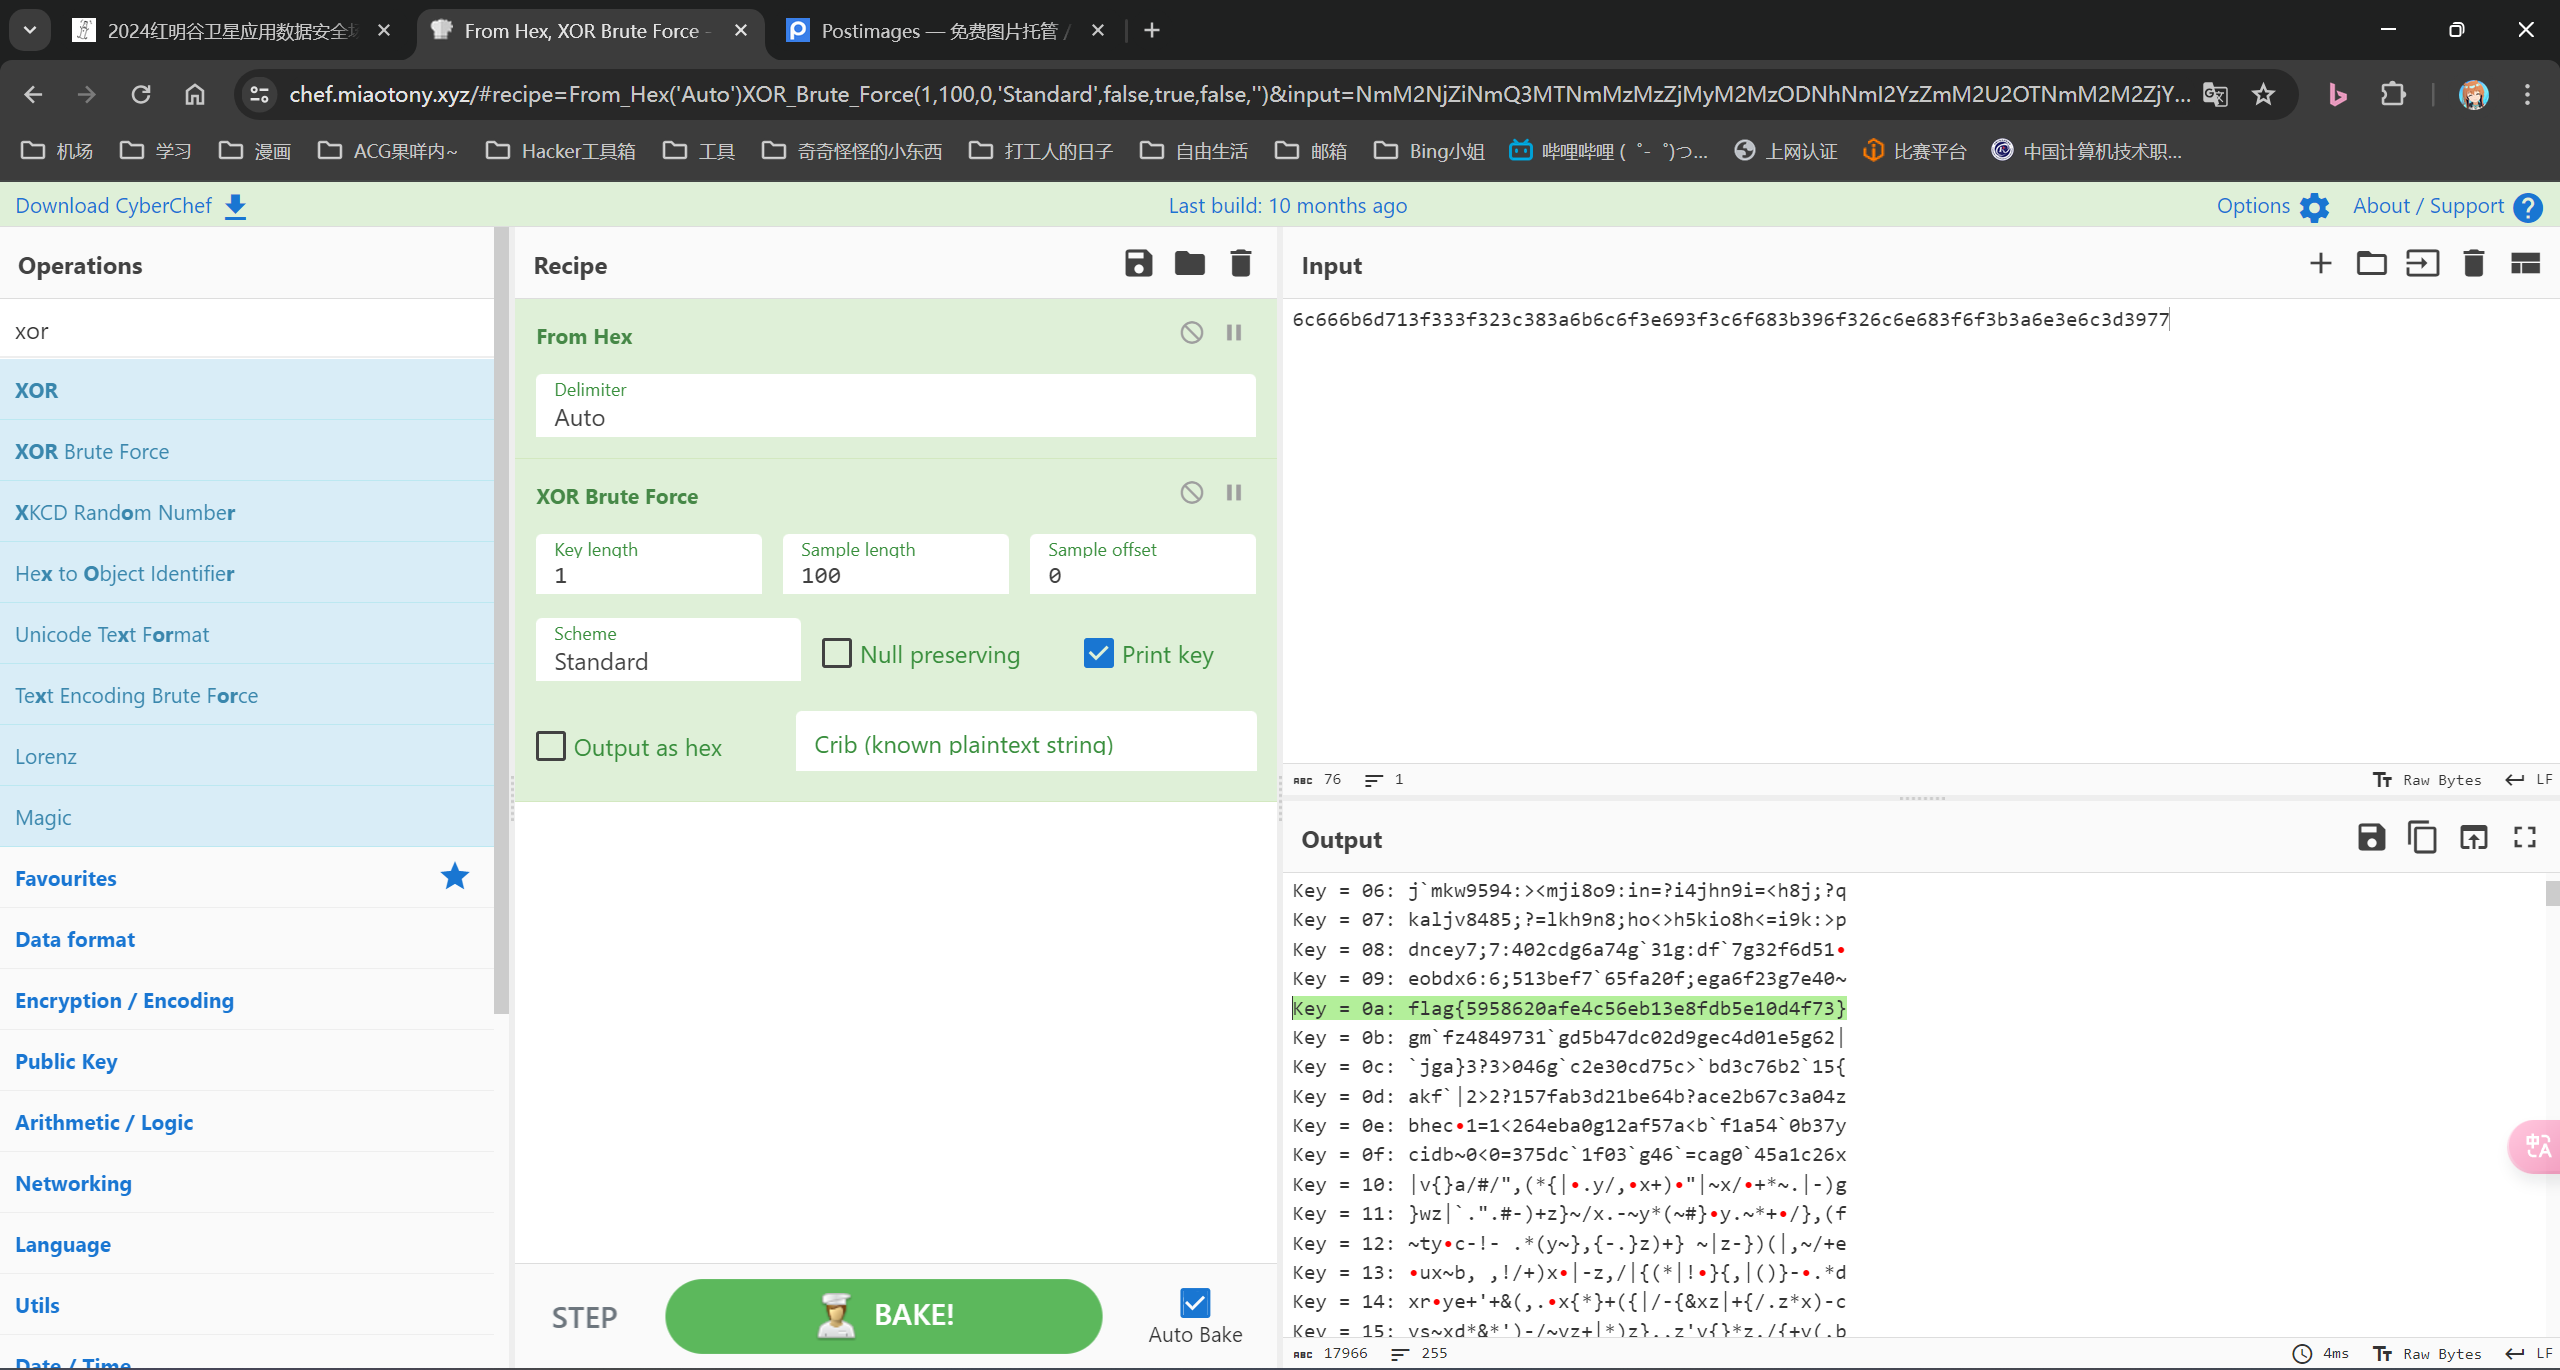
Task: Add a new input tab
Action: pos(2320,264)
